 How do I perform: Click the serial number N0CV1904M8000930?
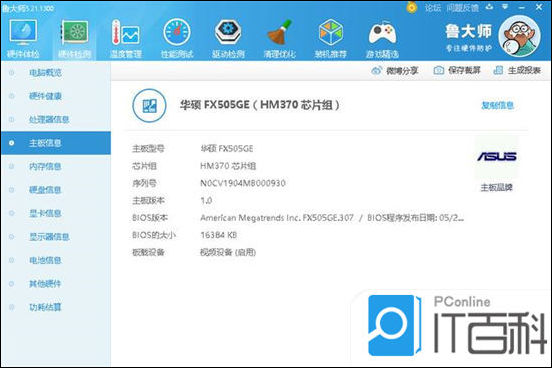[x=243, y=183]
